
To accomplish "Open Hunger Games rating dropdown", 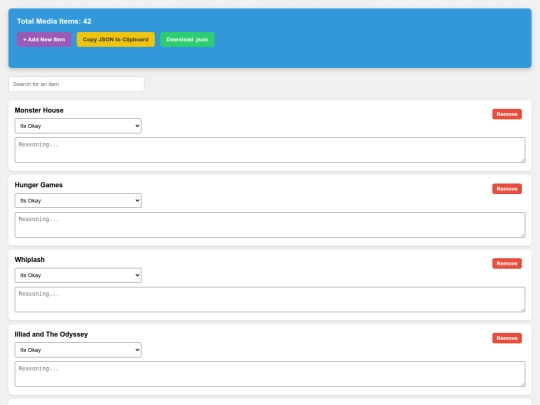I will point(78,200).
